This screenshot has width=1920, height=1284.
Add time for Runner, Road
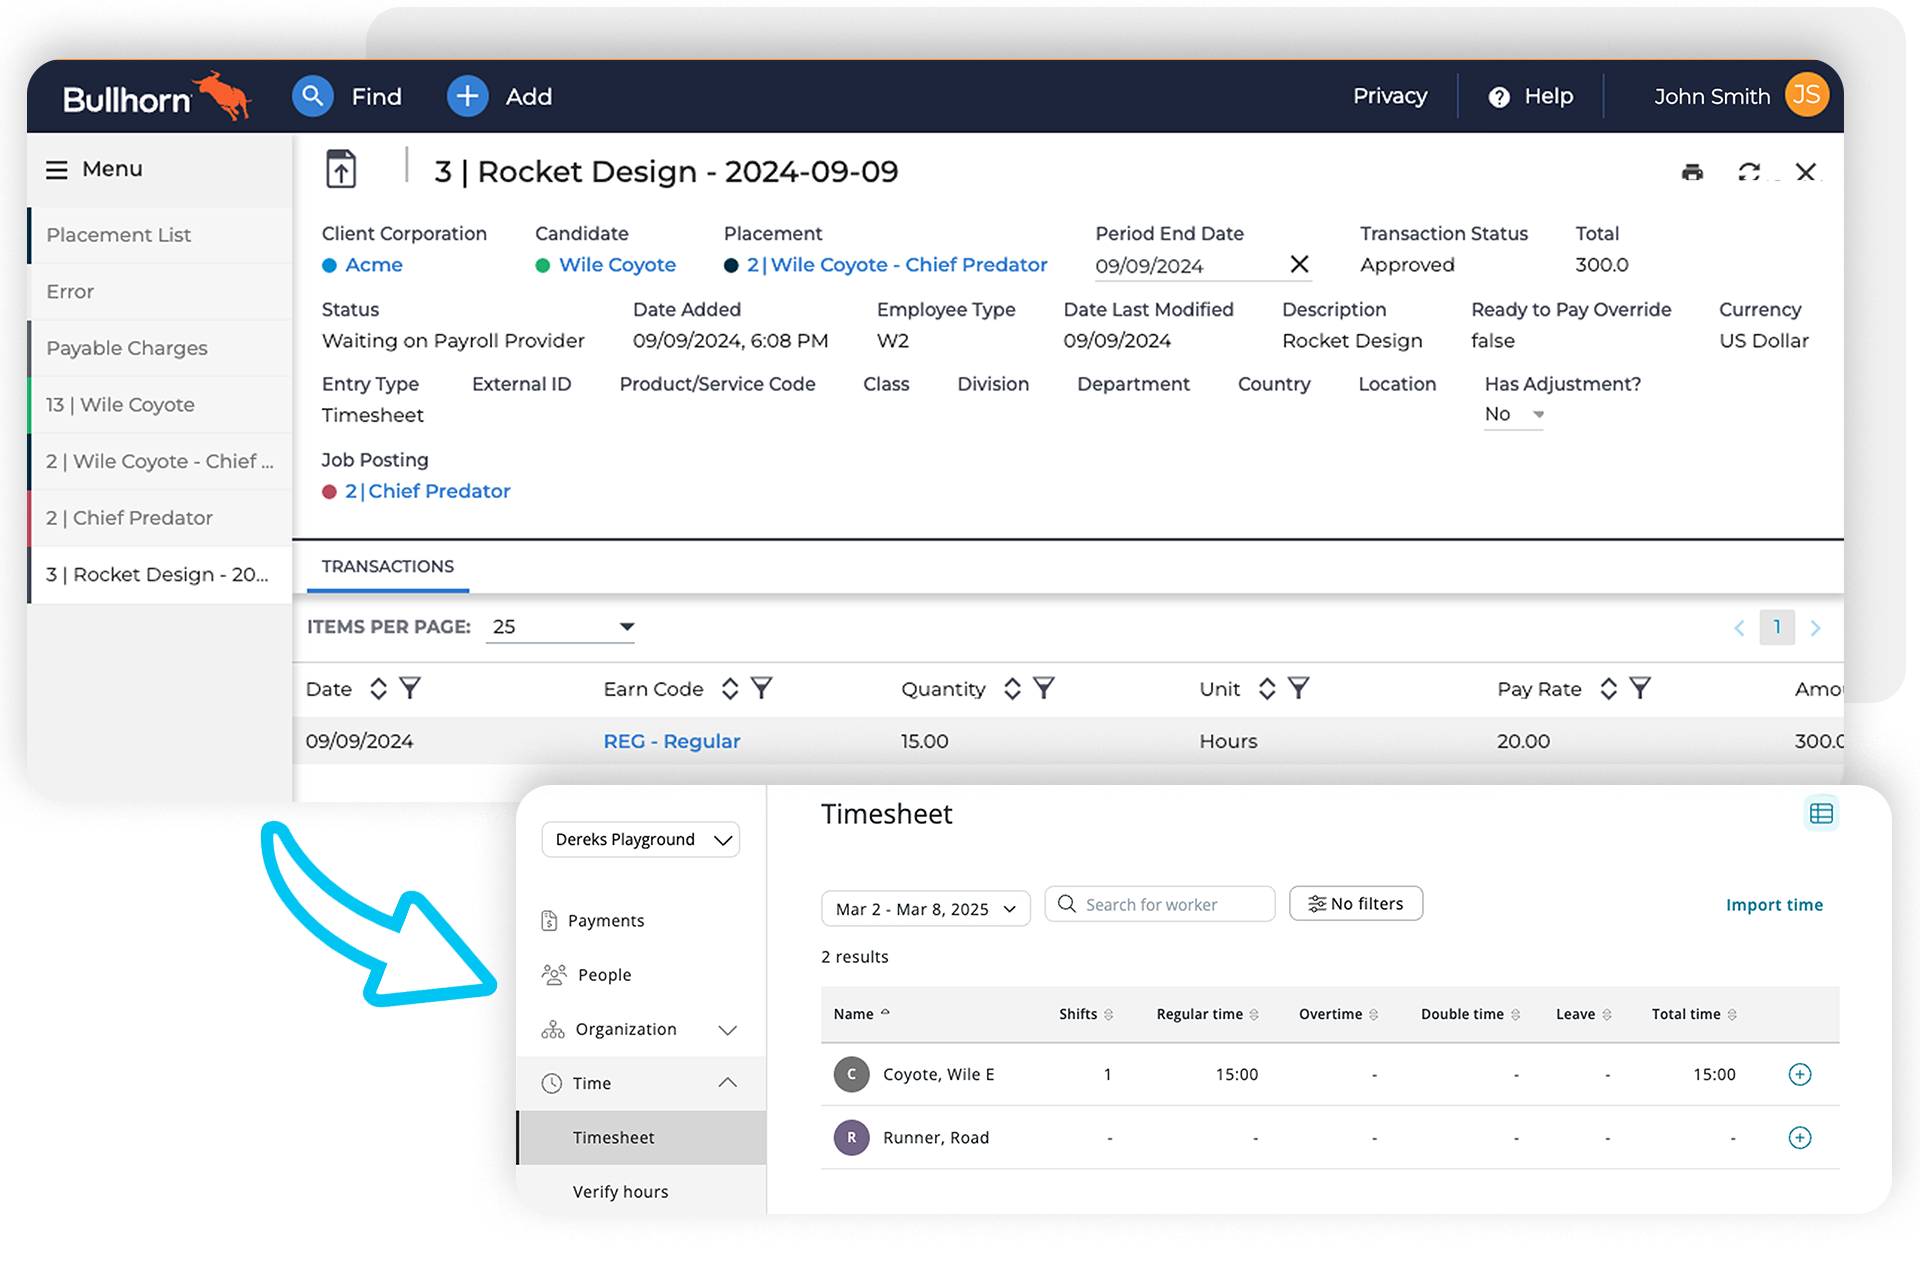1799,1138
